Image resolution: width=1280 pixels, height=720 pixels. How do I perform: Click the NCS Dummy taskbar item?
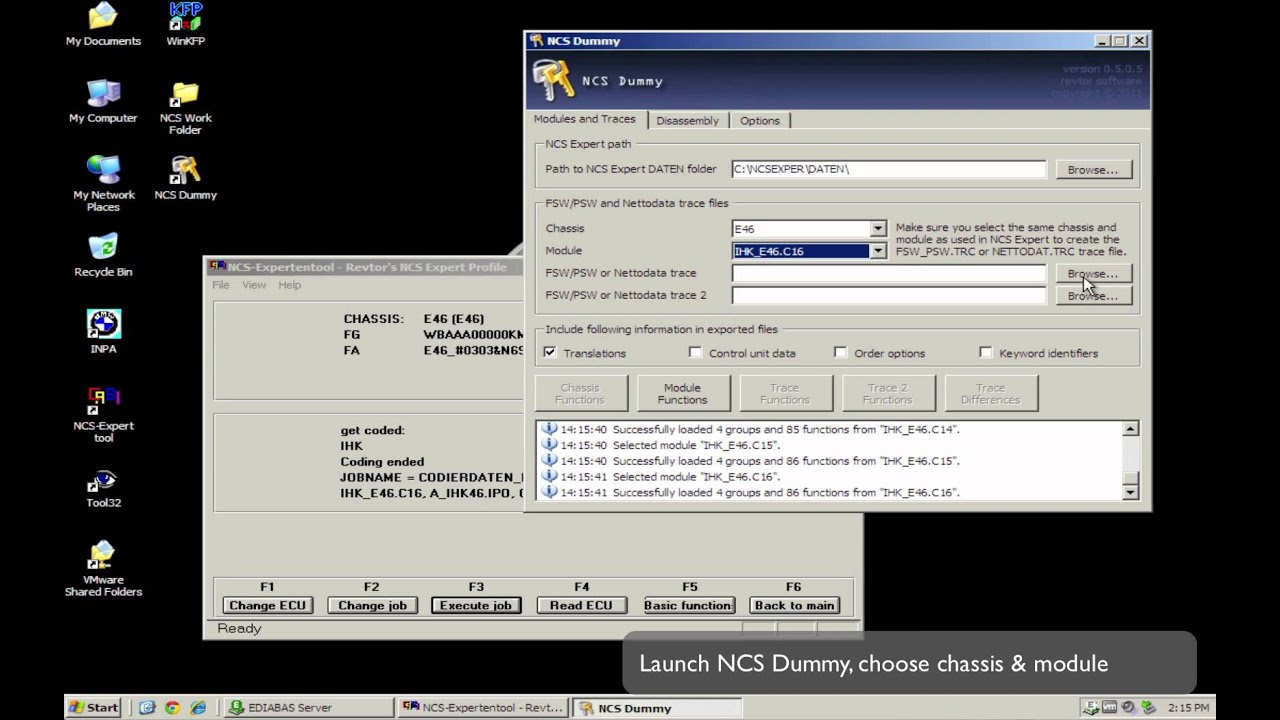pyautogui.click(x=658, y=707)
